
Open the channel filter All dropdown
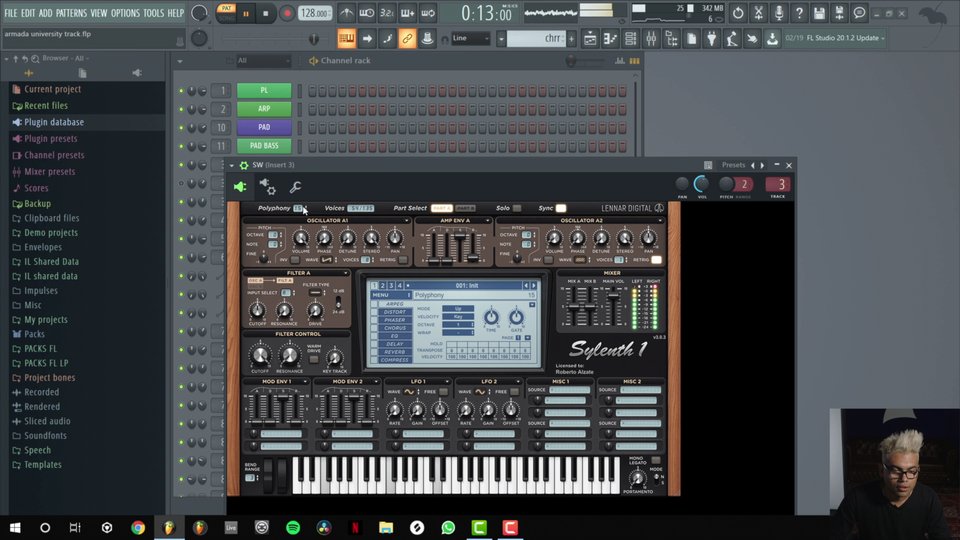[x=263, y=61]
